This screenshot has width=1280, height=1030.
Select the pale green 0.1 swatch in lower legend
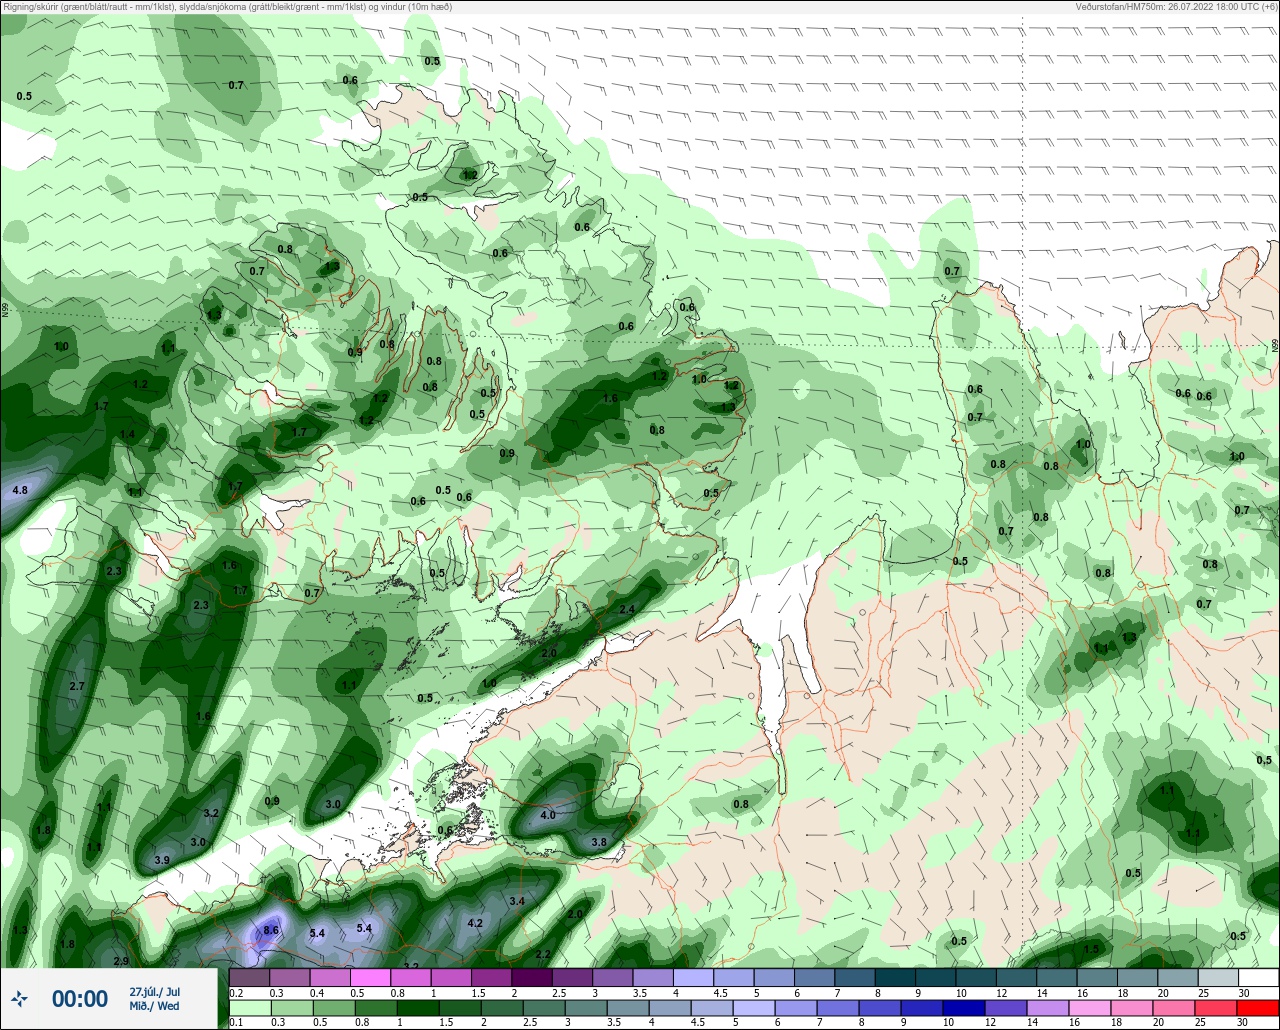tap(249, 1008)
